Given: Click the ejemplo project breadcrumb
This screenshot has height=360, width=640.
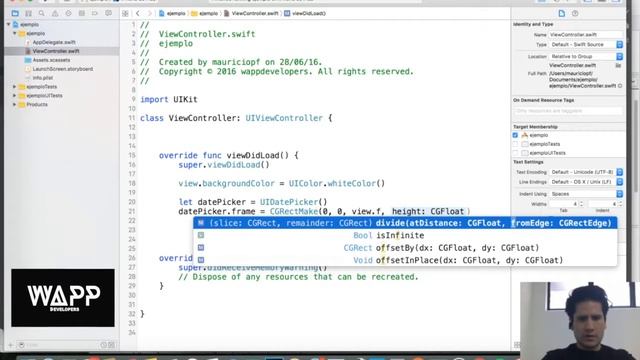Looking at the screenshot, I should click(172, 13).
